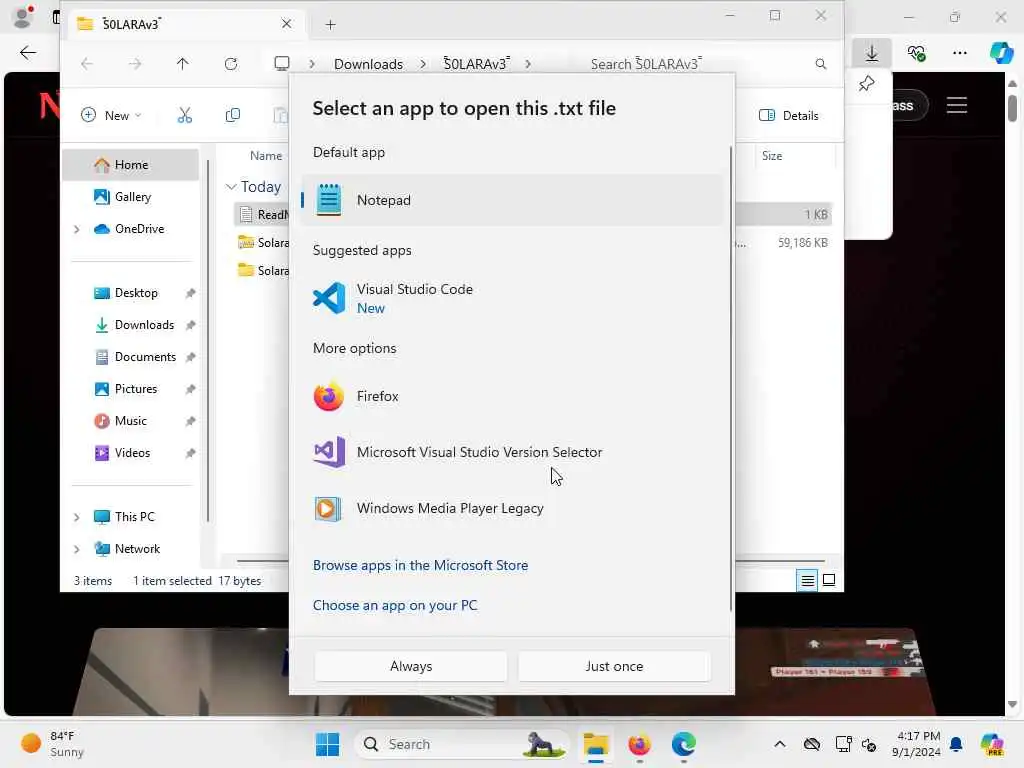Viewport: 1024px width, 768px height.
Task: Click the S0LARAv3 breadcrumb in address bar
Action: click(x=476, y=63)
